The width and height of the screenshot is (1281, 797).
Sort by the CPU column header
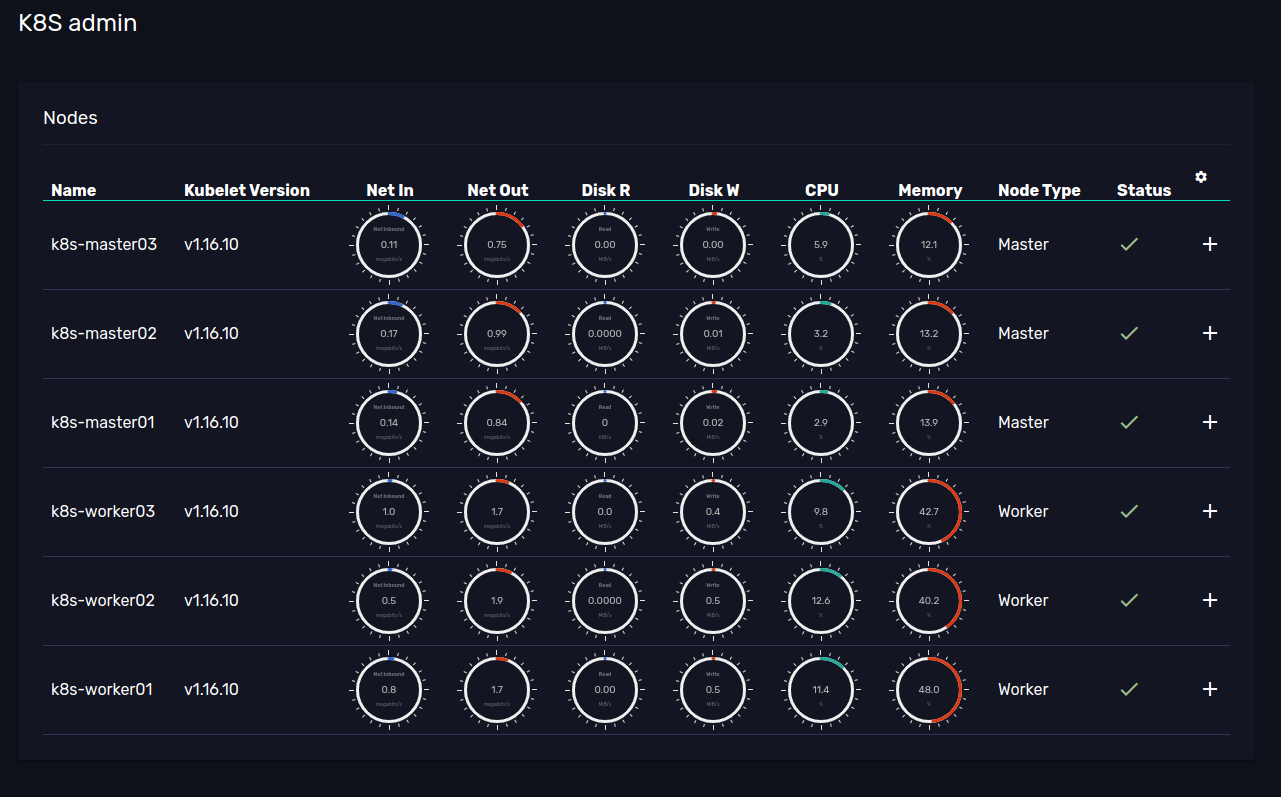(822, 190)
